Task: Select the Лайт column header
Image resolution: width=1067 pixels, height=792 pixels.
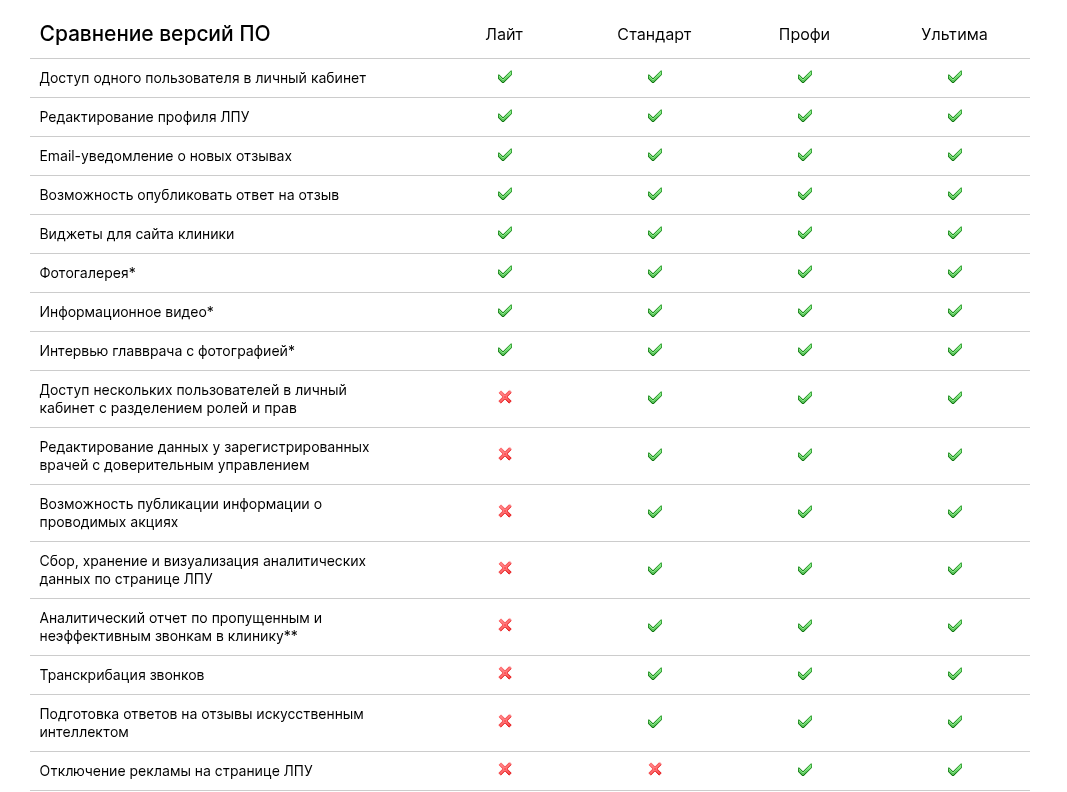Action: coord(504,34)
